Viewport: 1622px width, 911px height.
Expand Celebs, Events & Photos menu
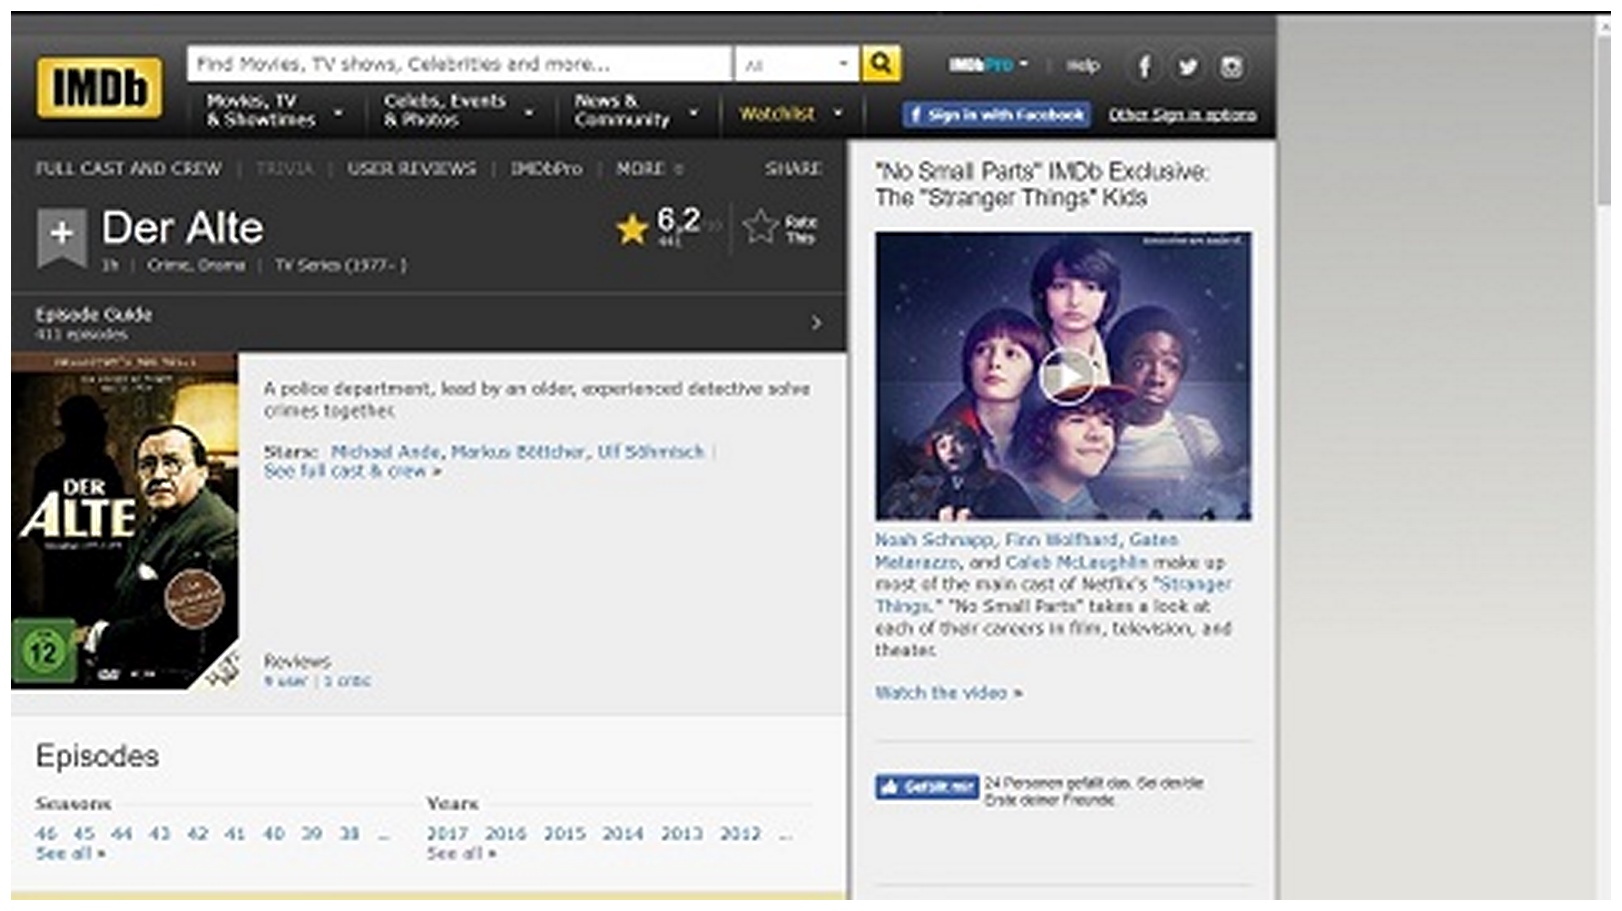pyautogui.click(x=458, y=110)
